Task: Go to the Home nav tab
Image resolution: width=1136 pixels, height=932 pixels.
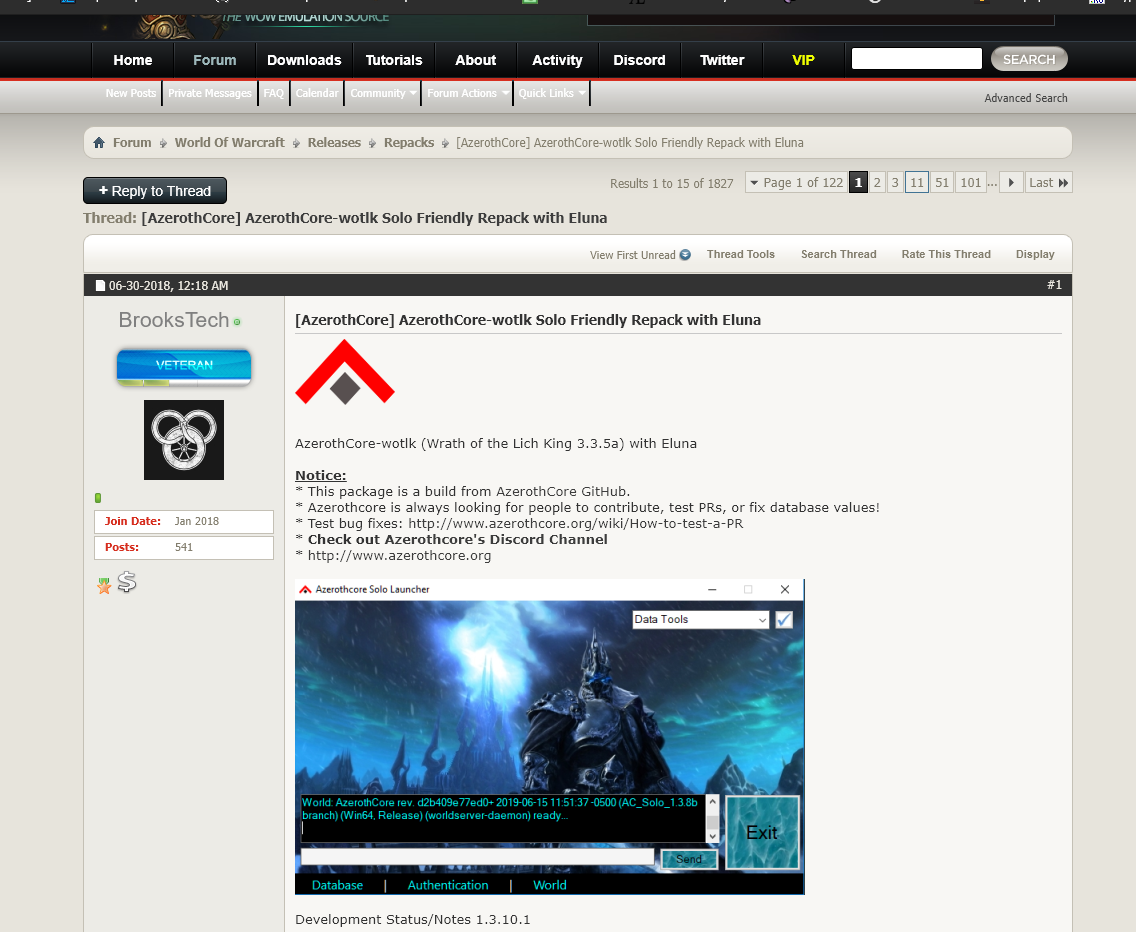Action: click(x=133, y=60)
